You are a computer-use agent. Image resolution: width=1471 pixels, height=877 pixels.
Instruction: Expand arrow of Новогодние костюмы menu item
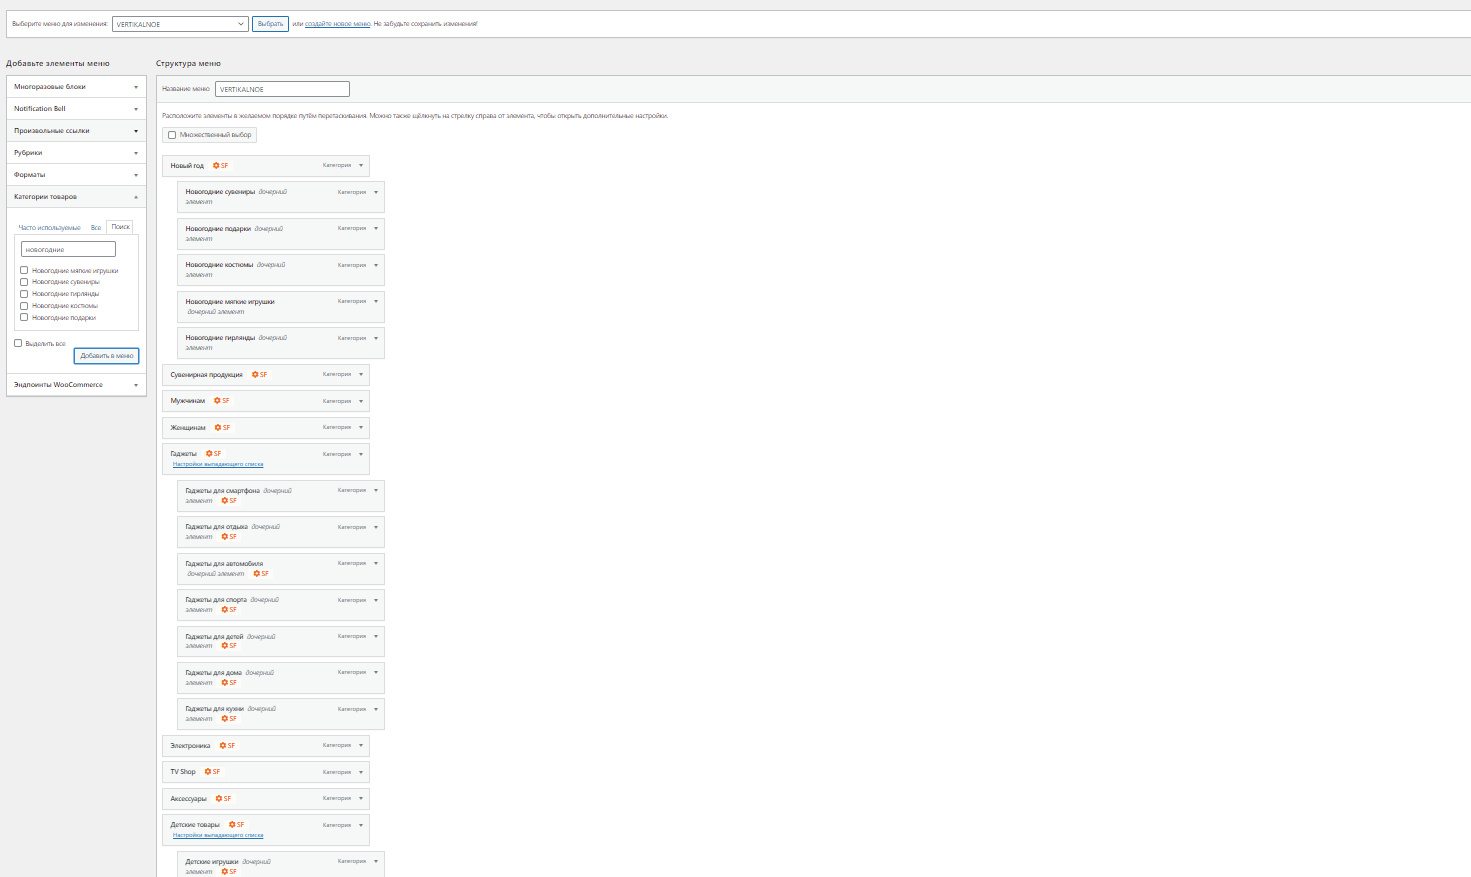(x=376, y=265)
